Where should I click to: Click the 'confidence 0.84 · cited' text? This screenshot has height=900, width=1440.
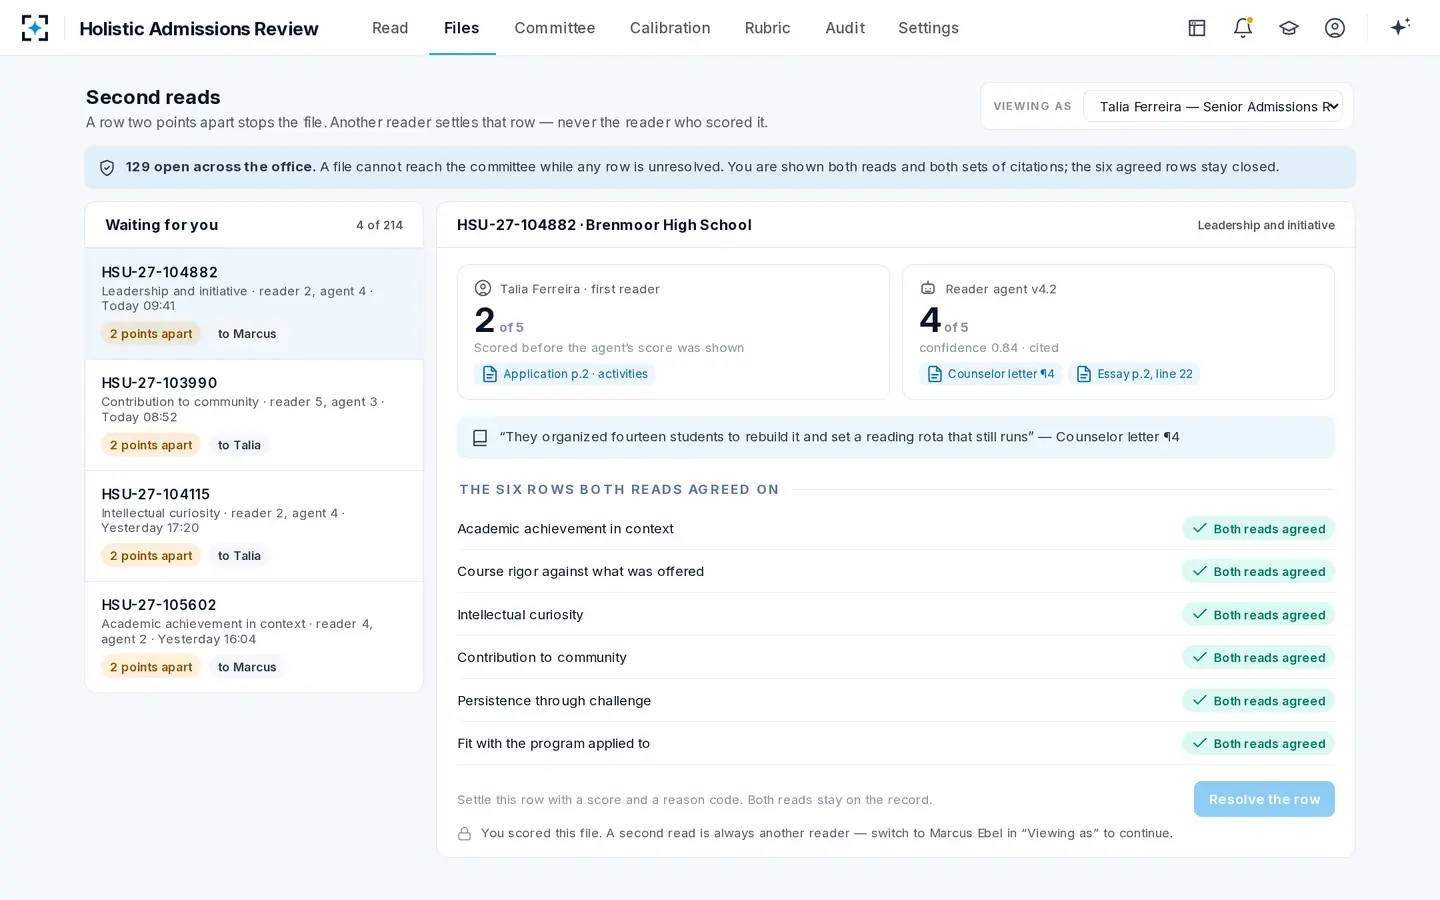[x=989, y=348]
